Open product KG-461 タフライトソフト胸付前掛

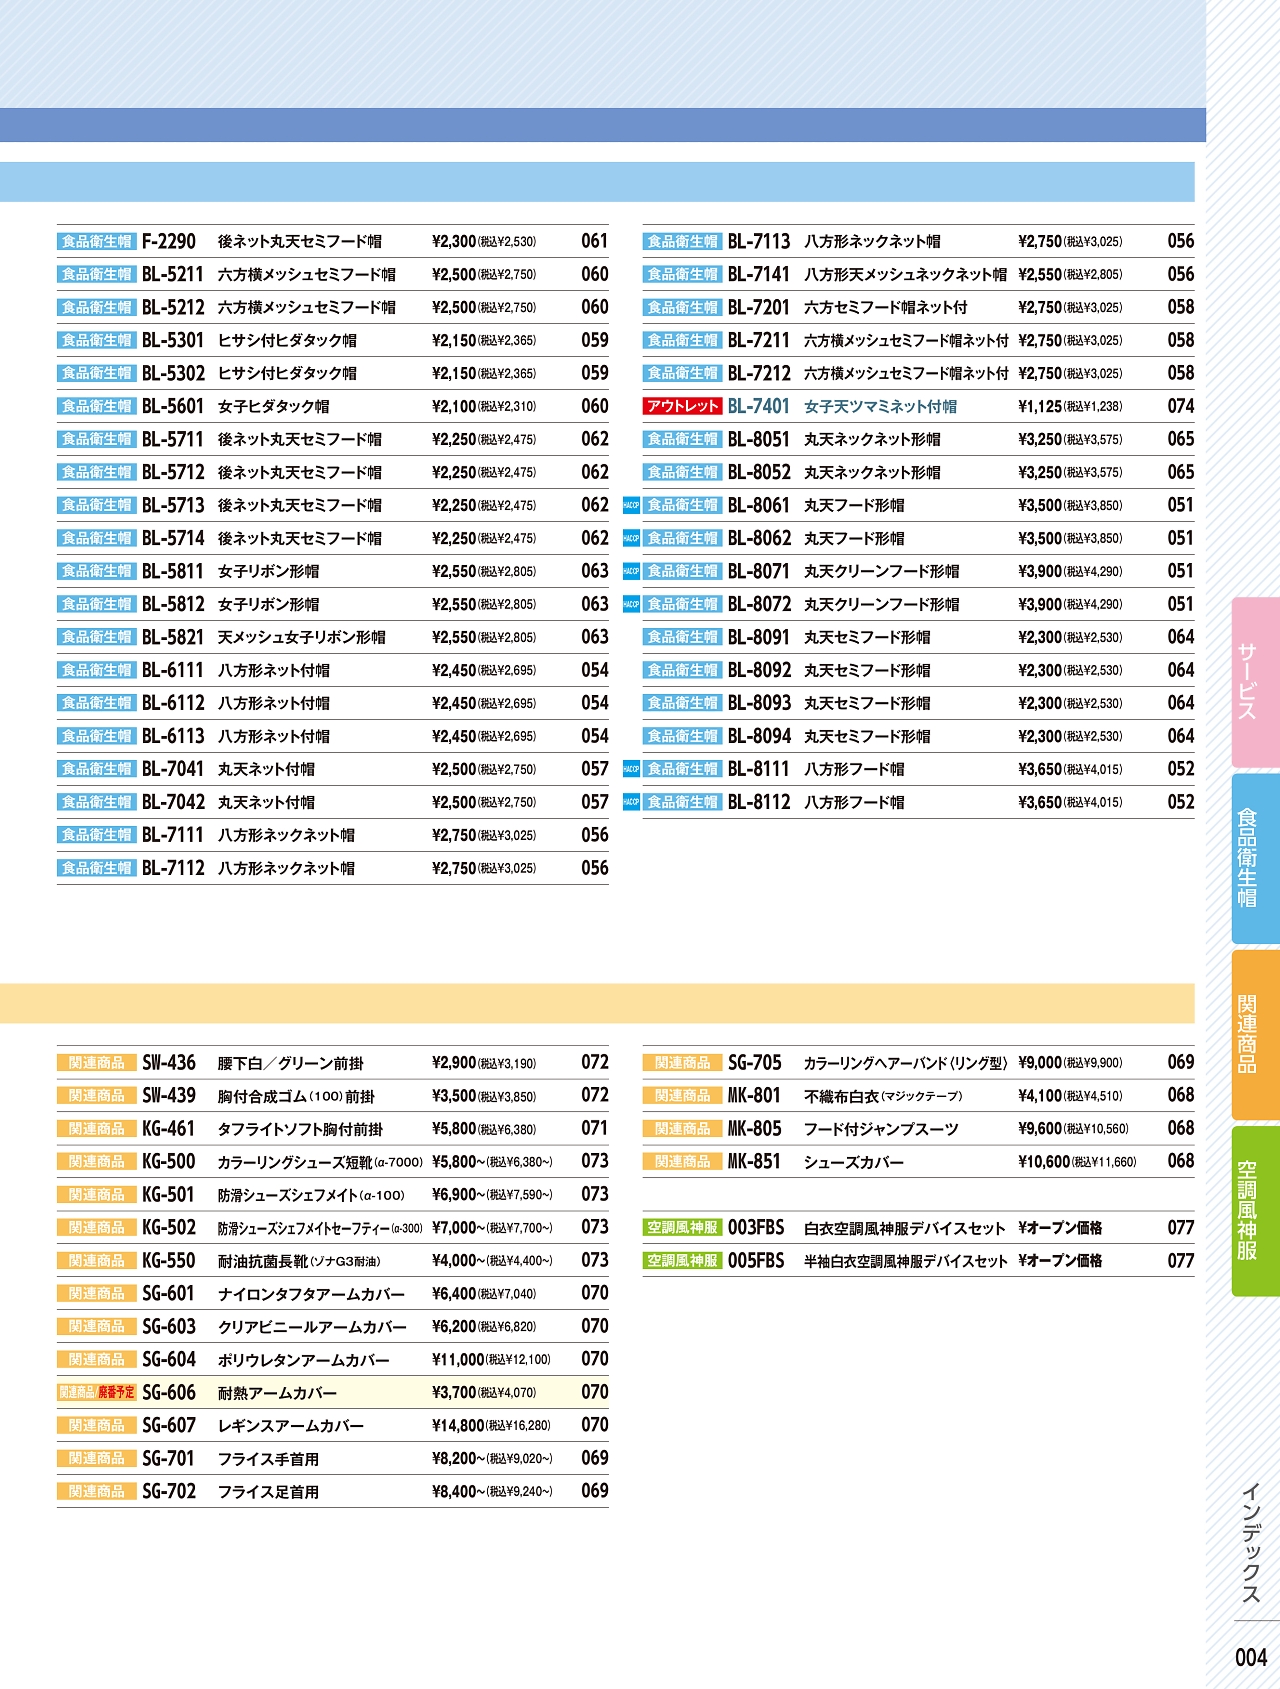[x=300, y=1129]
